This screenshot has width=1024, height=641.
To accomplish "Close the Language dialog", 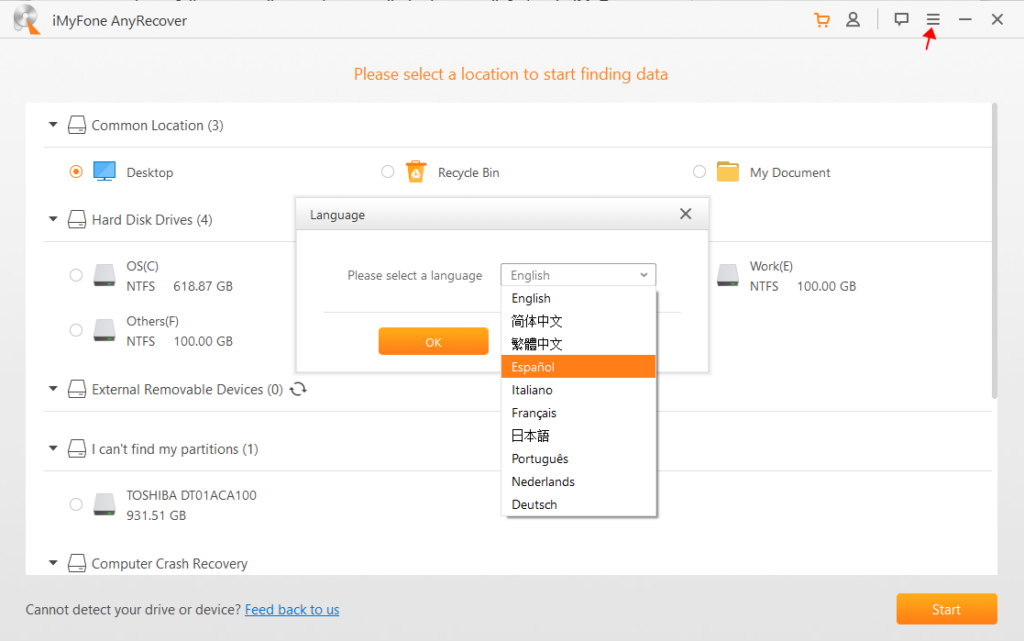I will tap(685, 214).
